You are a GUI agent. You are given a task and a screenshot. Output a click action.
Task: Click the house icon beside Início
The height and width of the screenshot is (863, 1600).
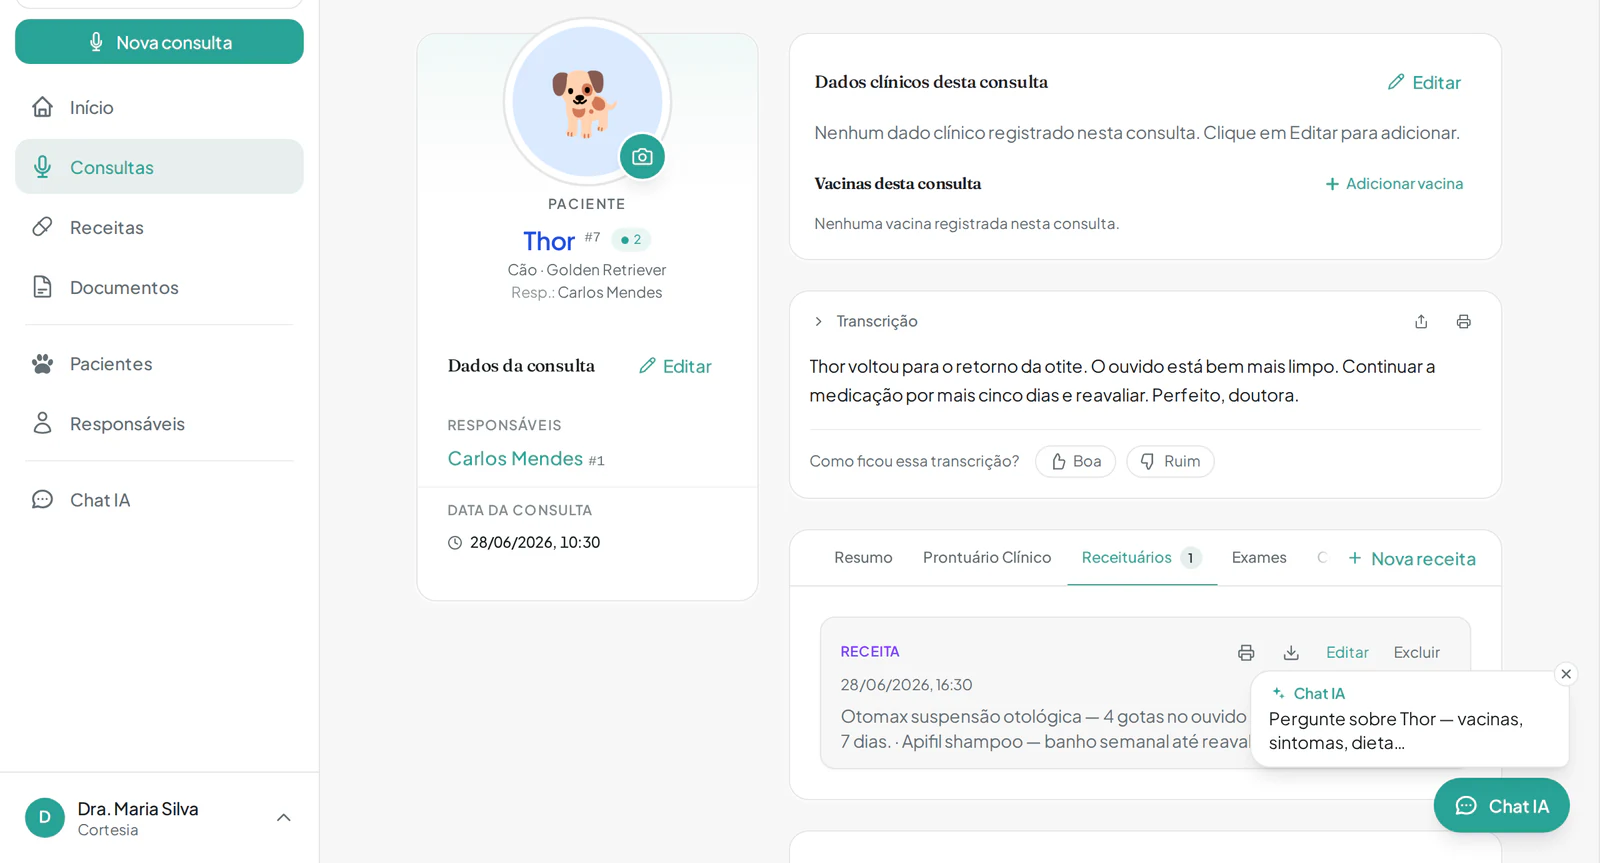[x=42, y=107]
